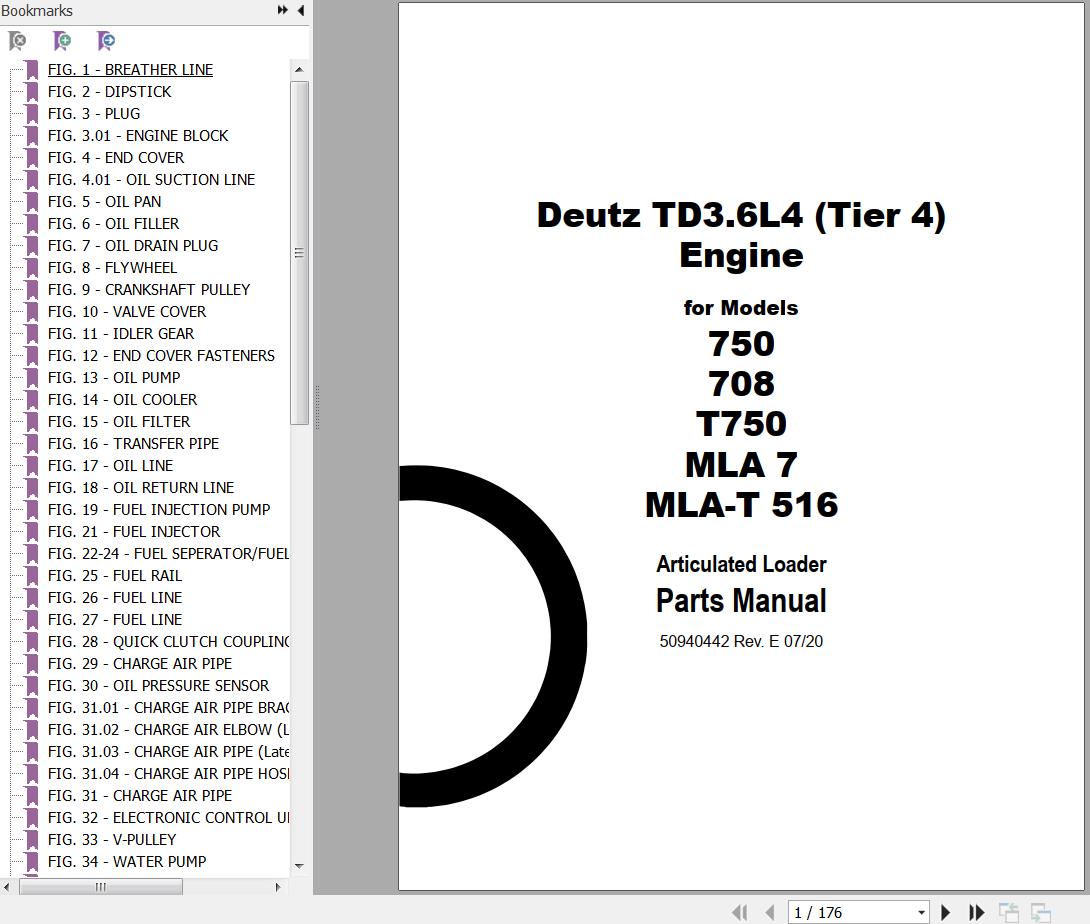Click the Deutz TD3.6L4 (Tier 4) title text

click(741, 215)
